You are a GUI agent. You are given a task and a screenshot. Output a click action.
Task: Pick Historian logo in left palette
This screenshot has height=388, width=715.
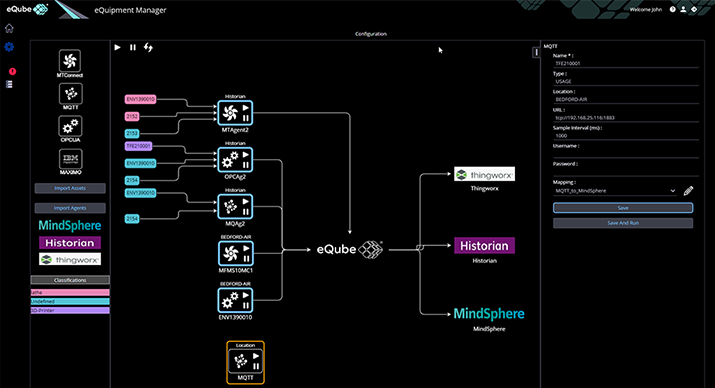[x=70, y=243]
